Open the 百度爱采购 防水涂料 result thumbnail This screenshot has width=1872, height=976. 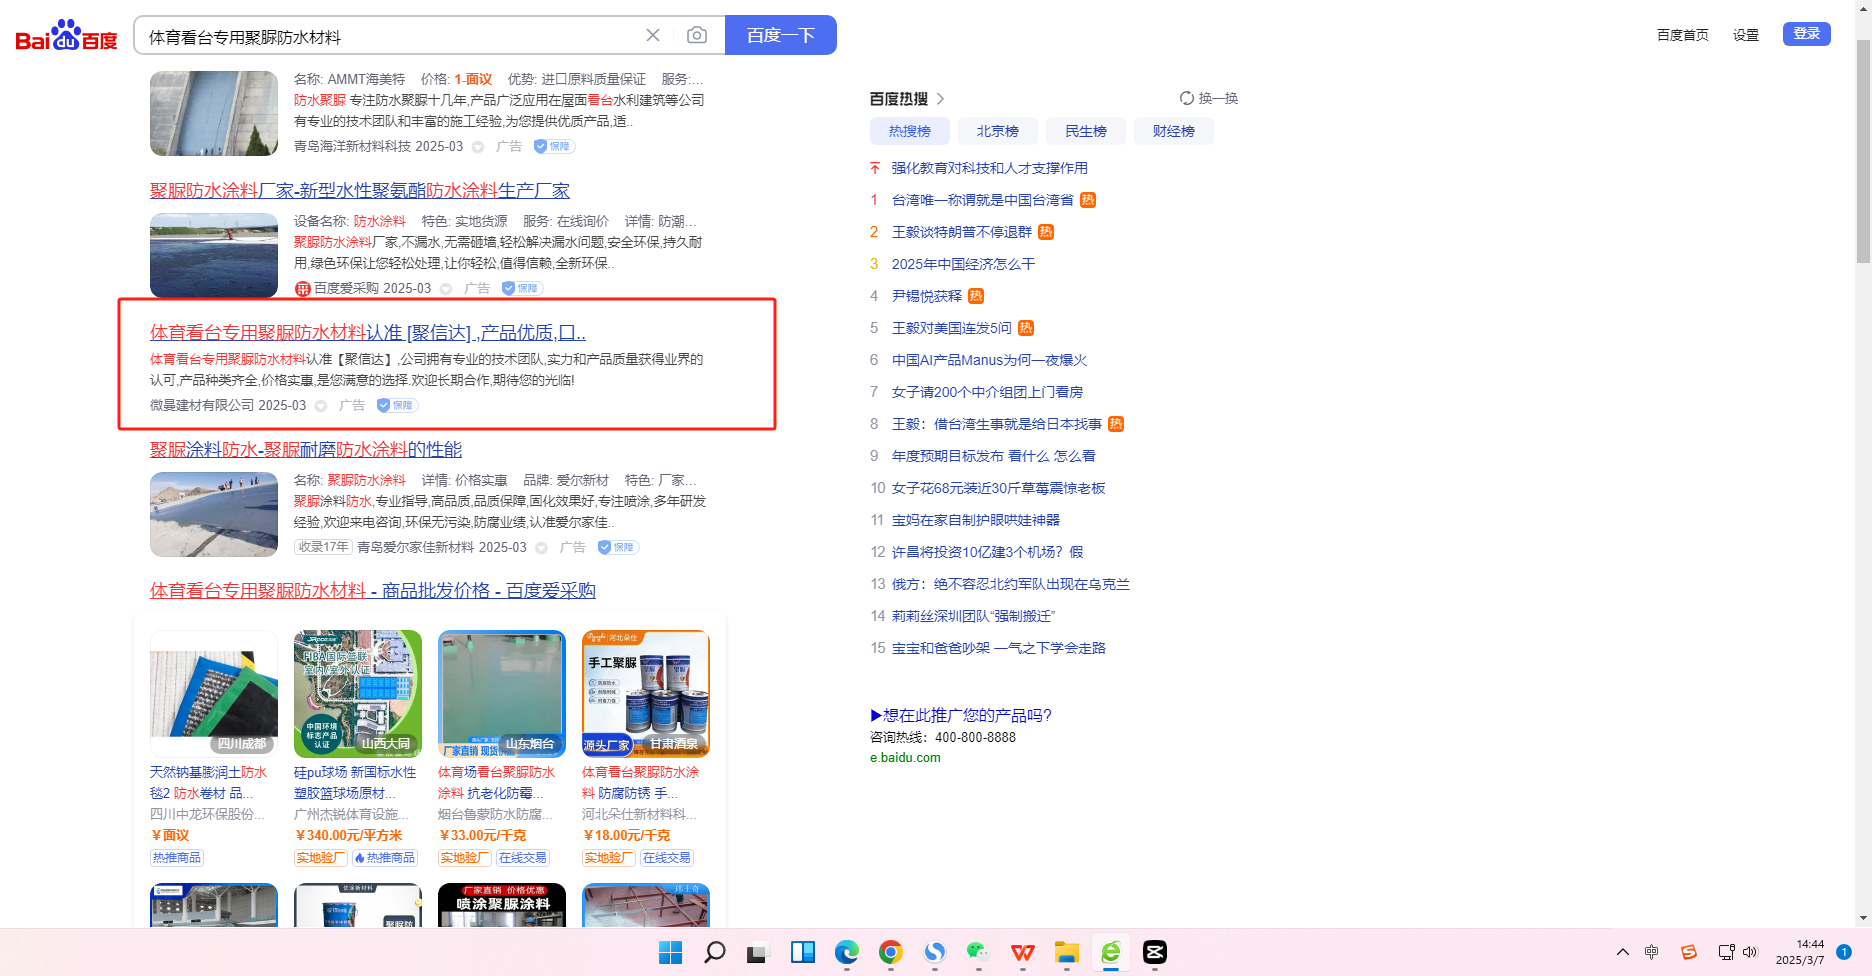[x=214, y=255]
